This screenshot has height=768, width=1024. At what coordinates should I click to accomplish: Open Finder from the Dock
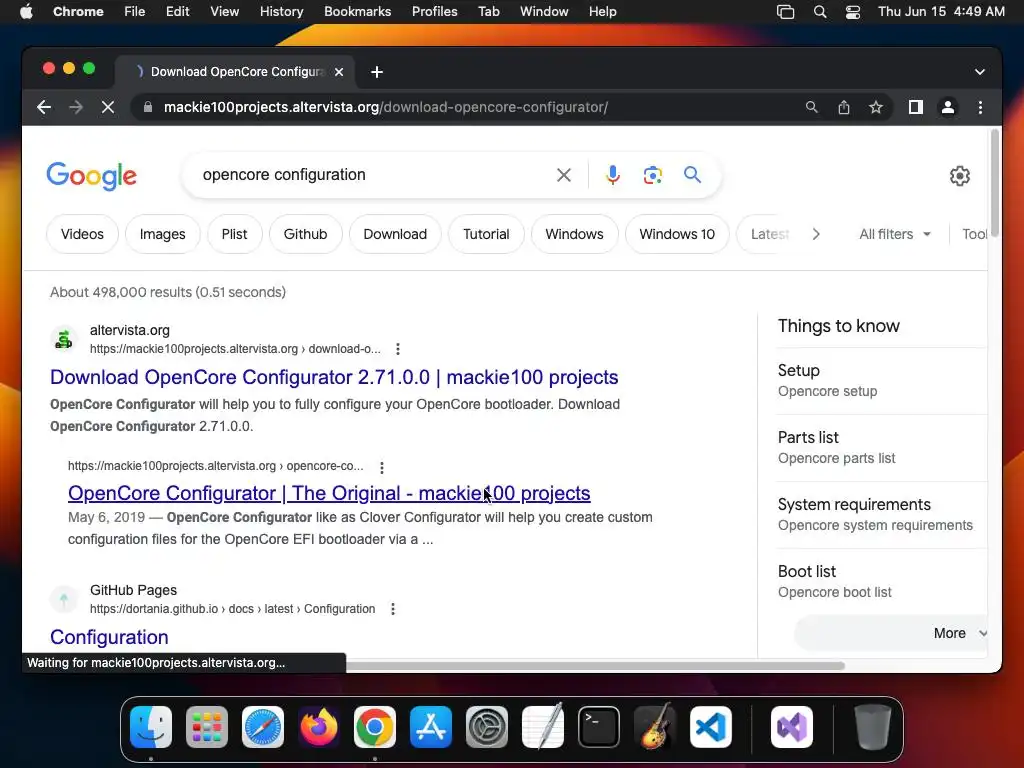[151, 727]
